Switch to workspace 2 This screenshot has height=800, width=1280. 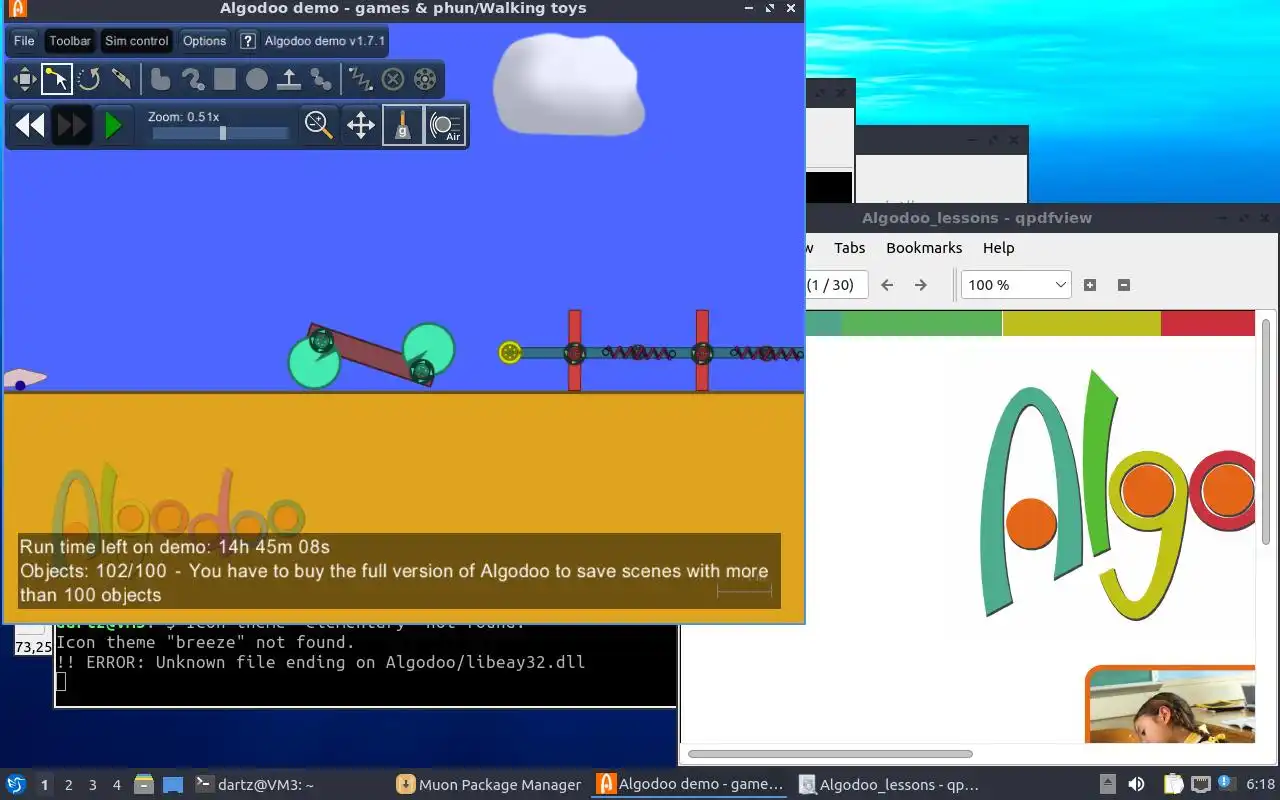pos(69,785)
